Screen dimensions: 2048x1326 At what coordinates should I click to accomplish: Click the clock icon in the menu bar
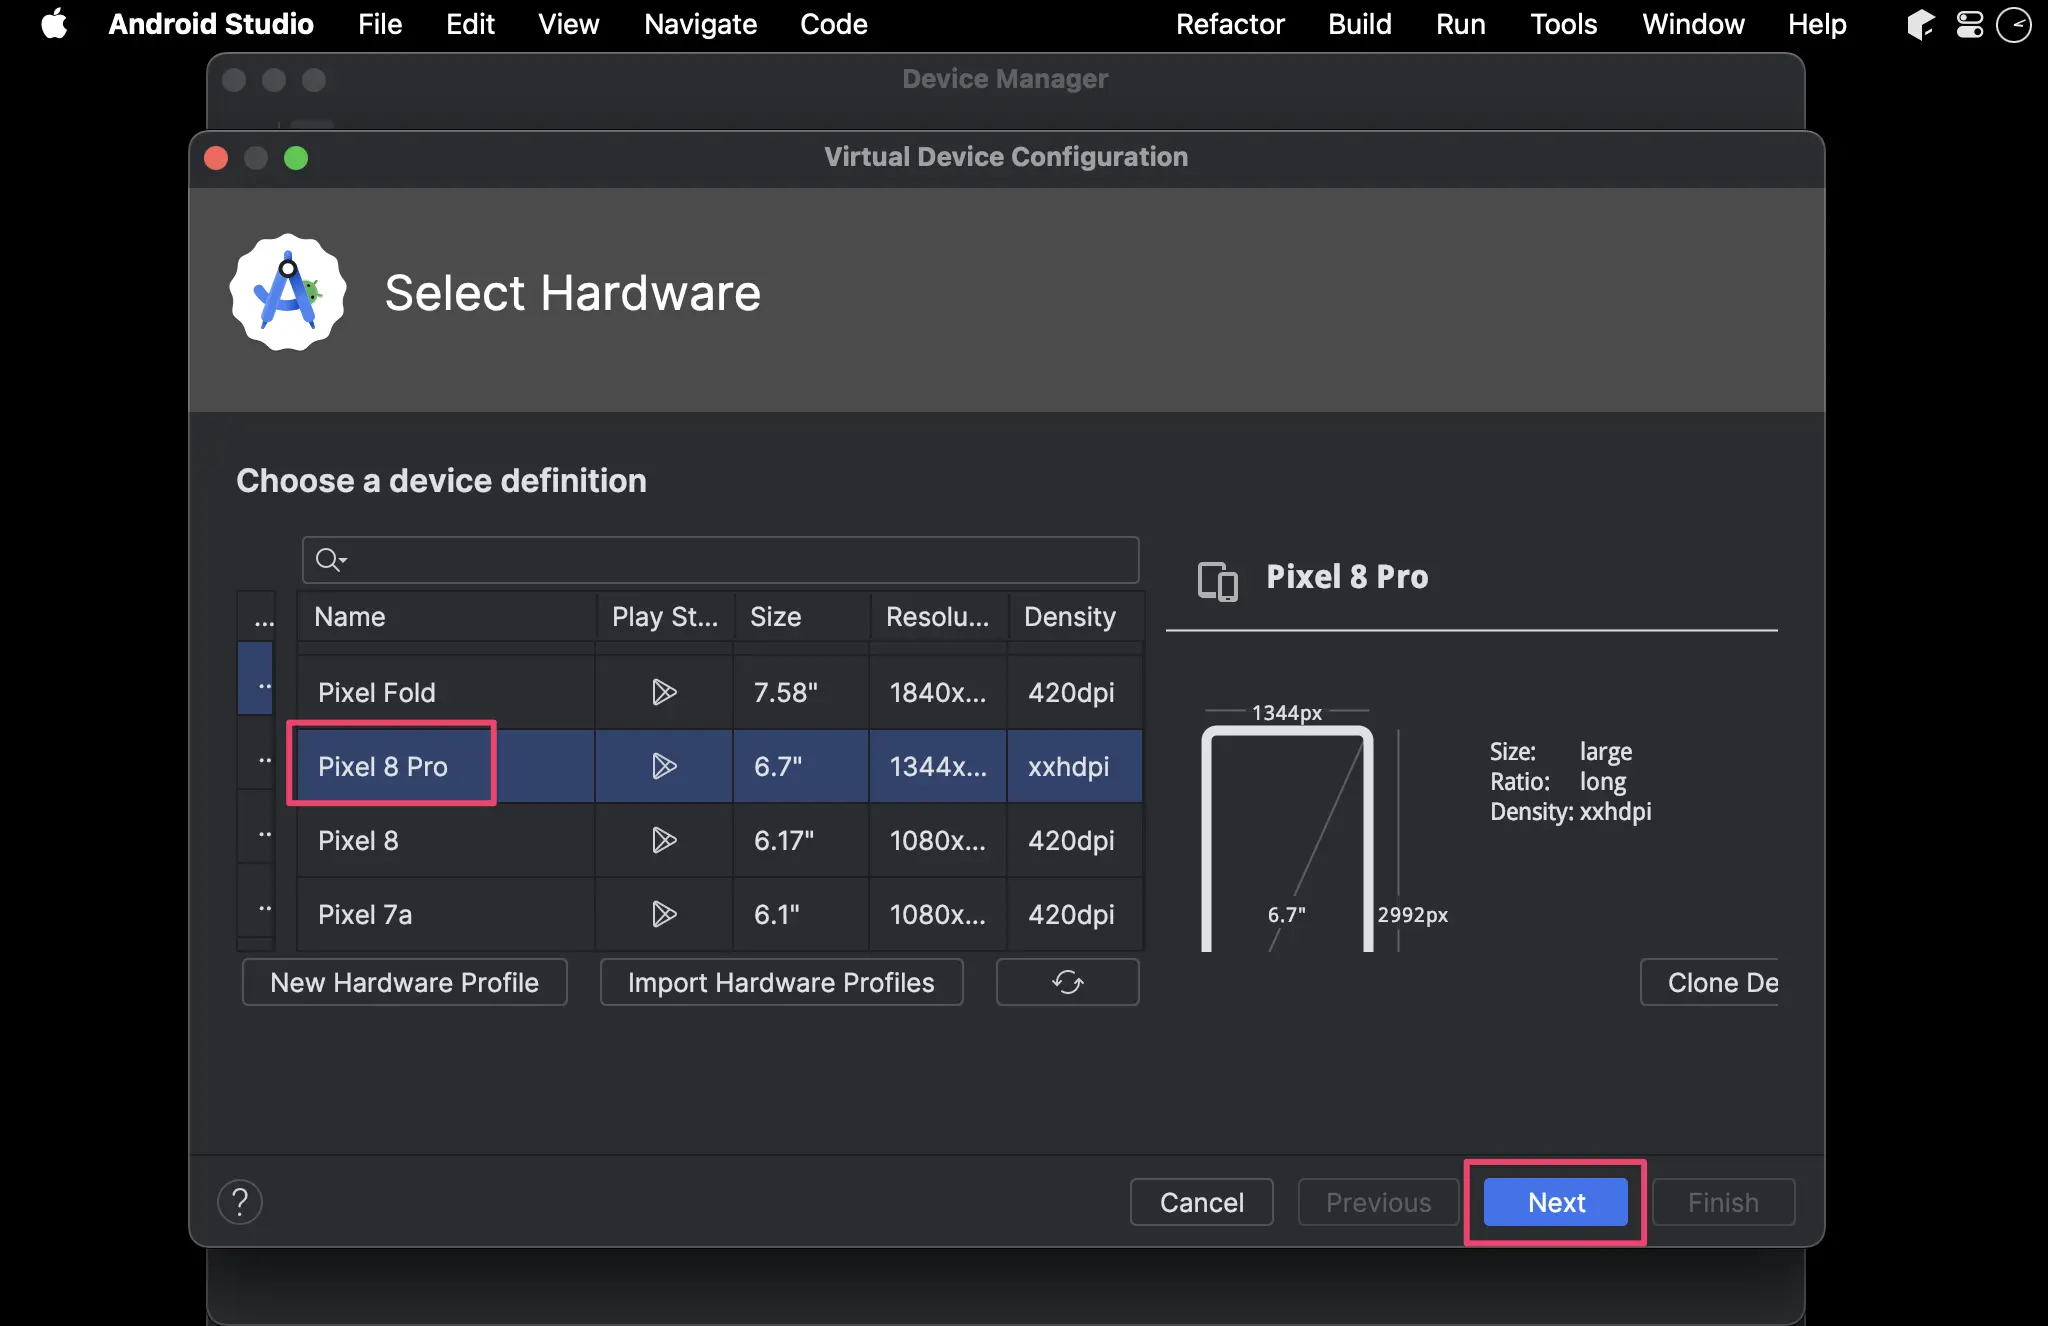2013,24
